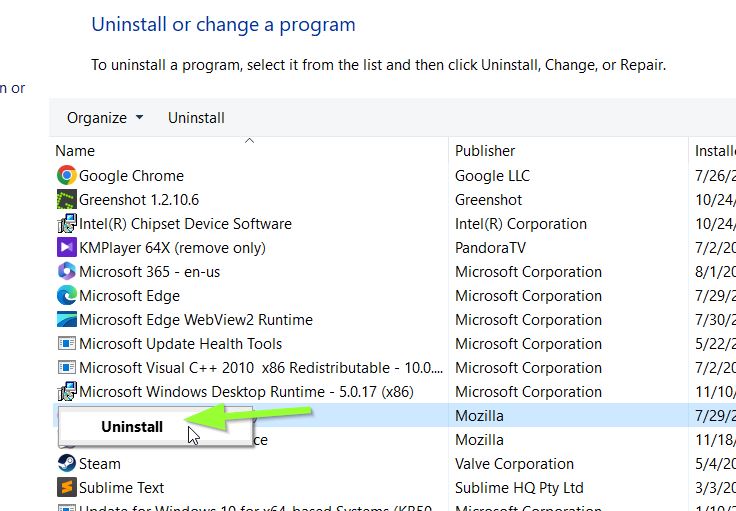The height and width of the screenshot is (511, 736).
Task: Click the Sublime Text icon
Action: pos(67,487)
